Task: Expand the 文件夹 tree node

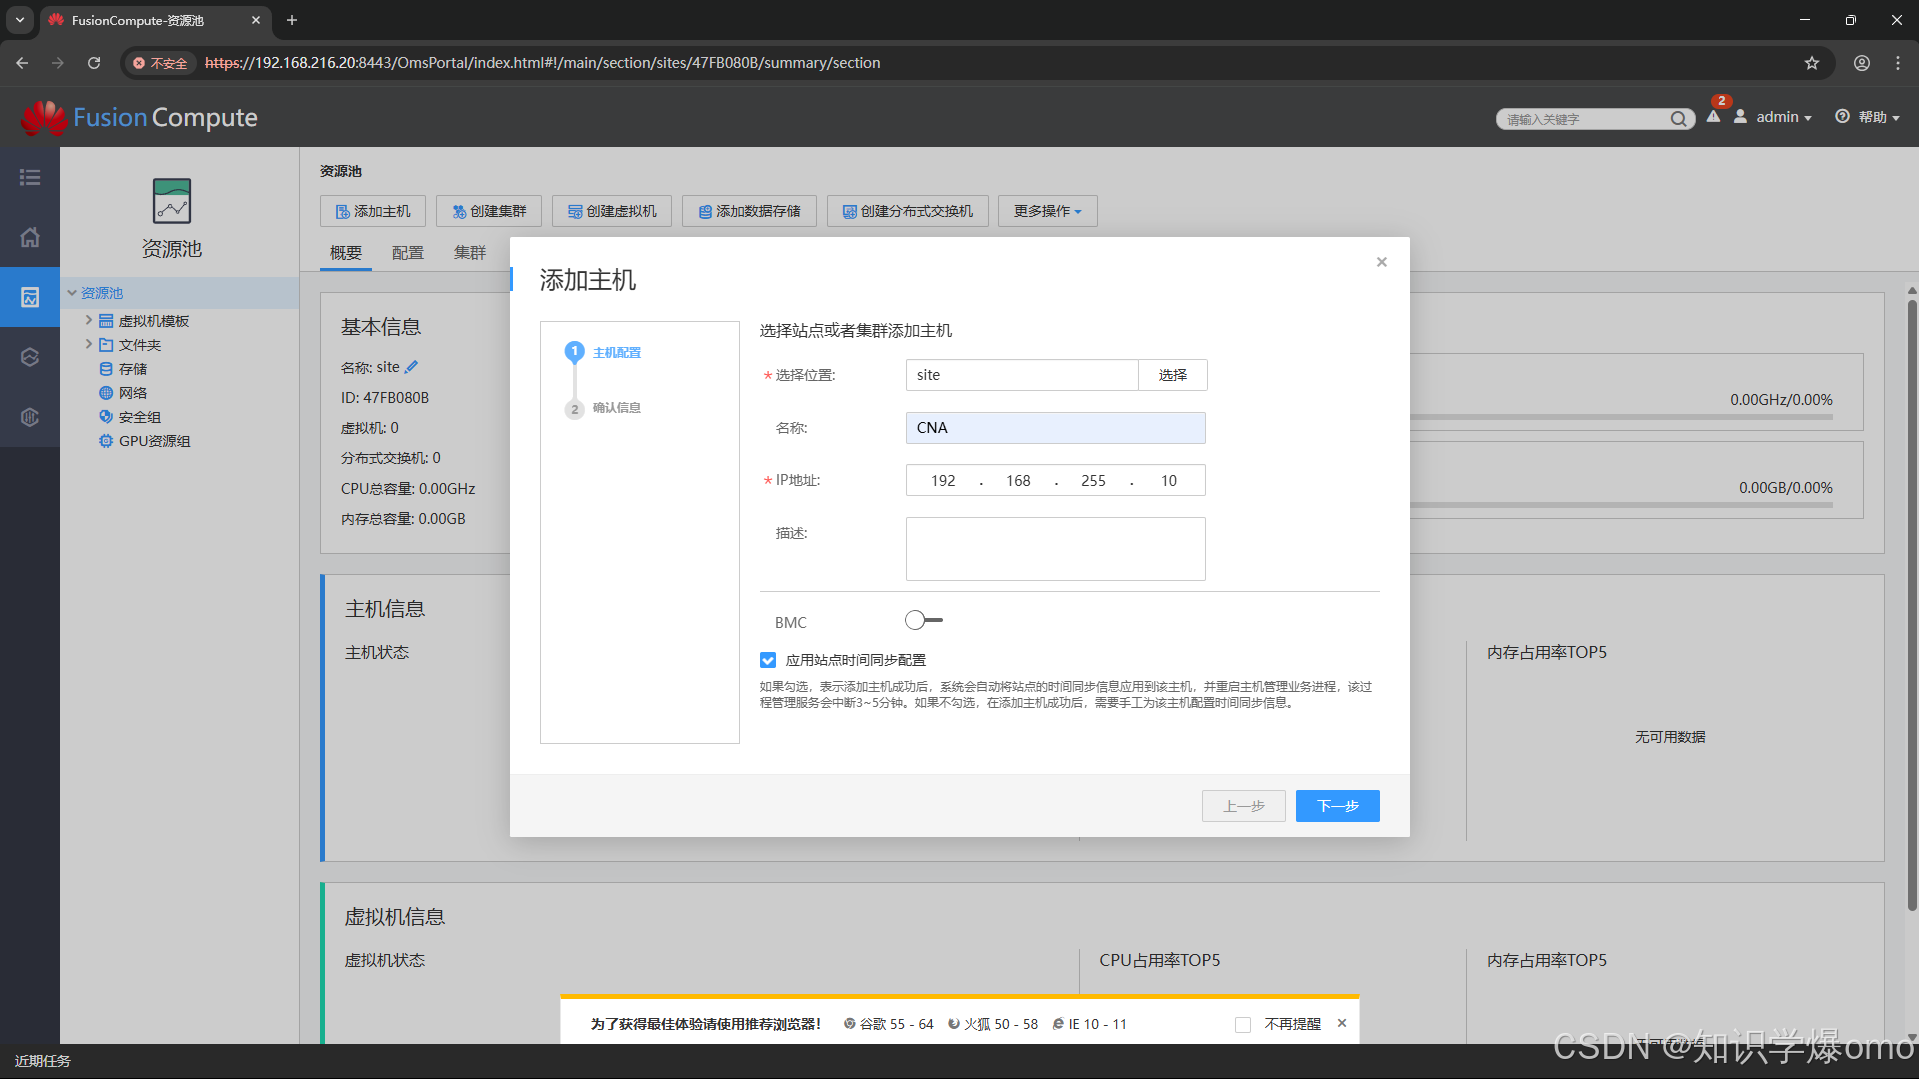Action: point(88,344)
